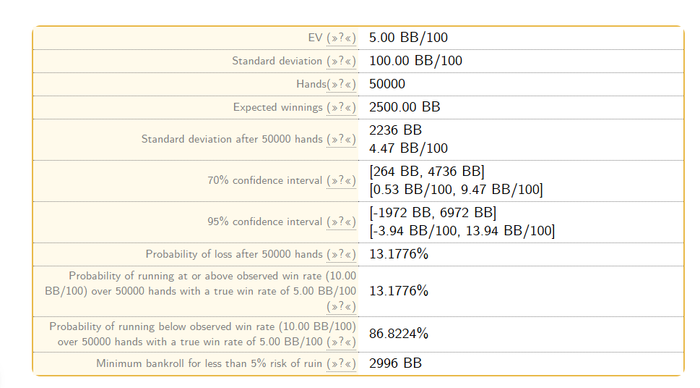Select the 100.00 BB/100 standard deviation value
This screenshot has height=388, width=700.
pos(416,61)
